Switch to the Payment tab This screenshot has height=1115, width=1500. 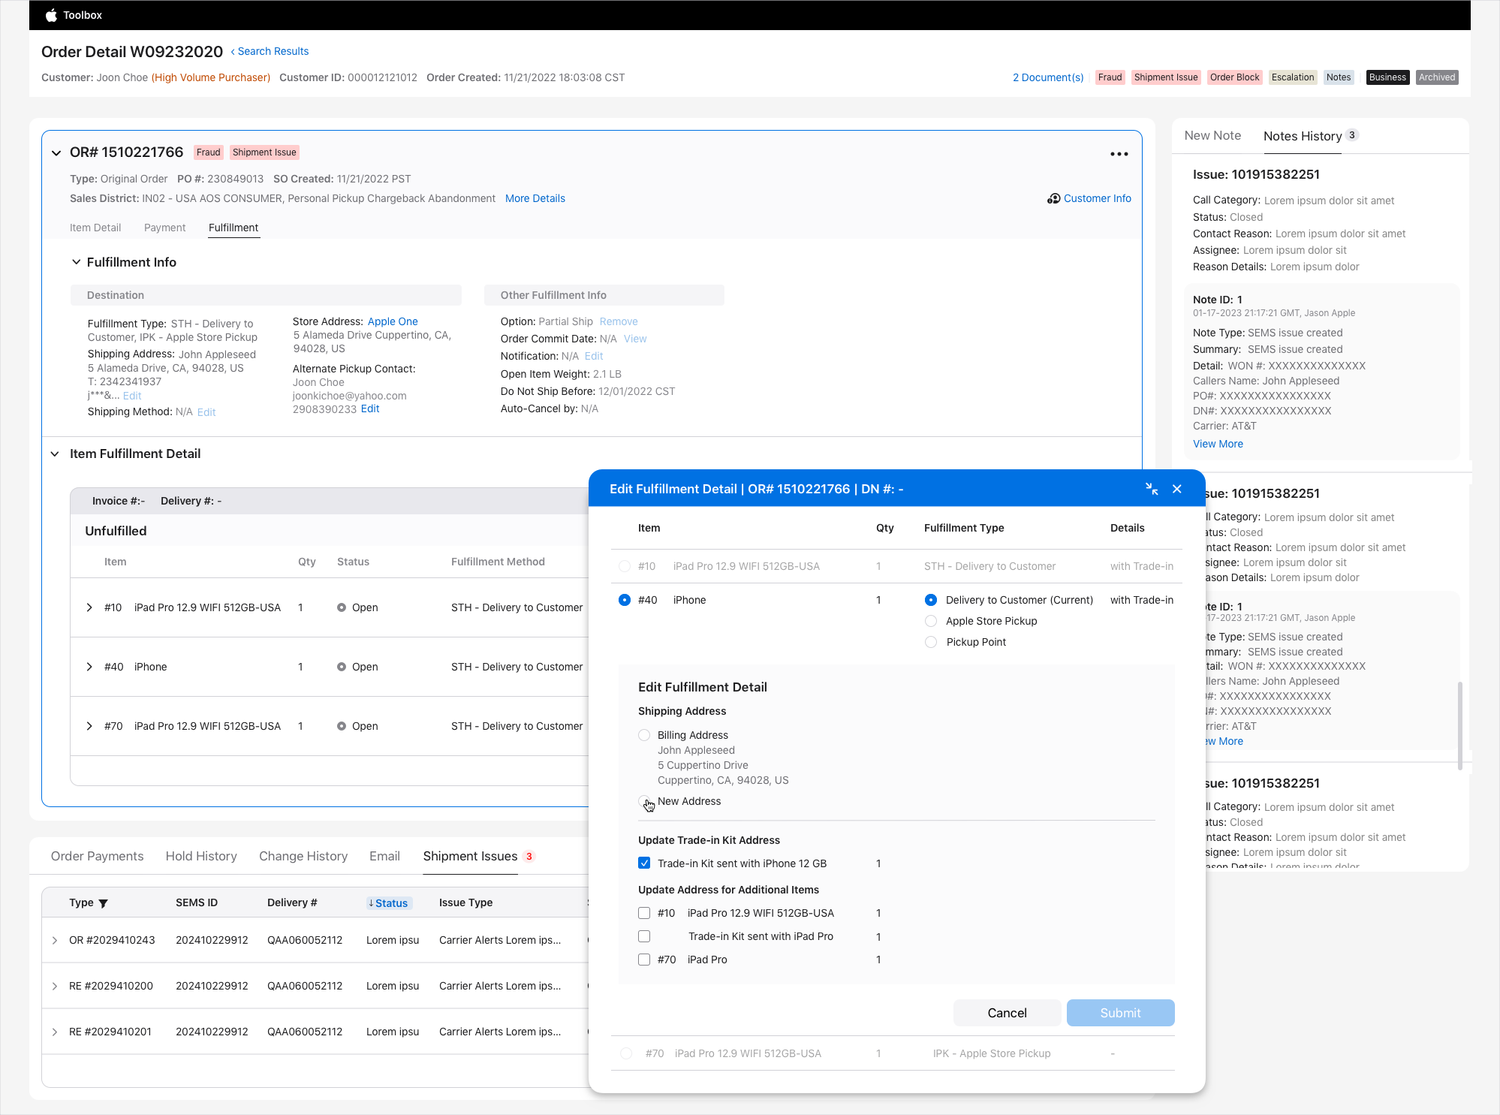pos(165,228)
